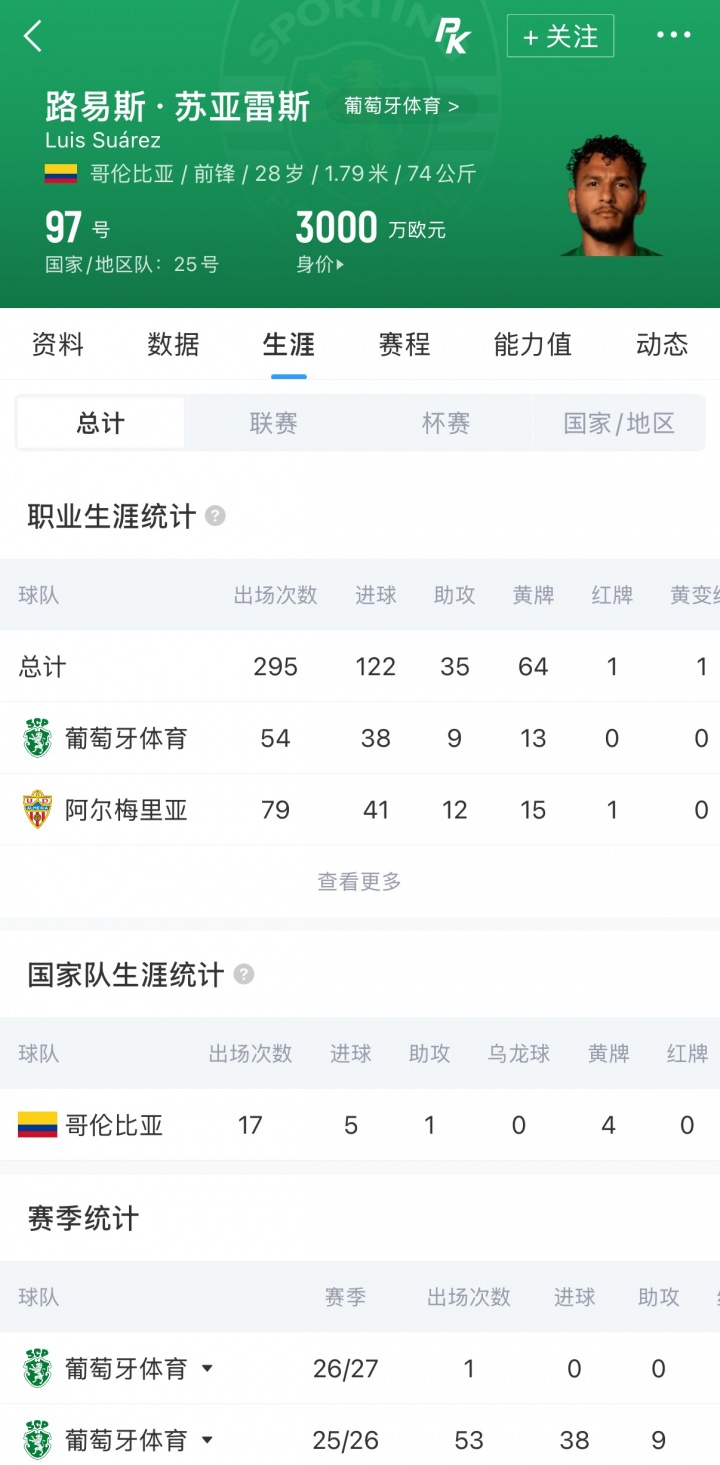
Task: Tap the Almería club crest icon
Action: click(37, 809)
